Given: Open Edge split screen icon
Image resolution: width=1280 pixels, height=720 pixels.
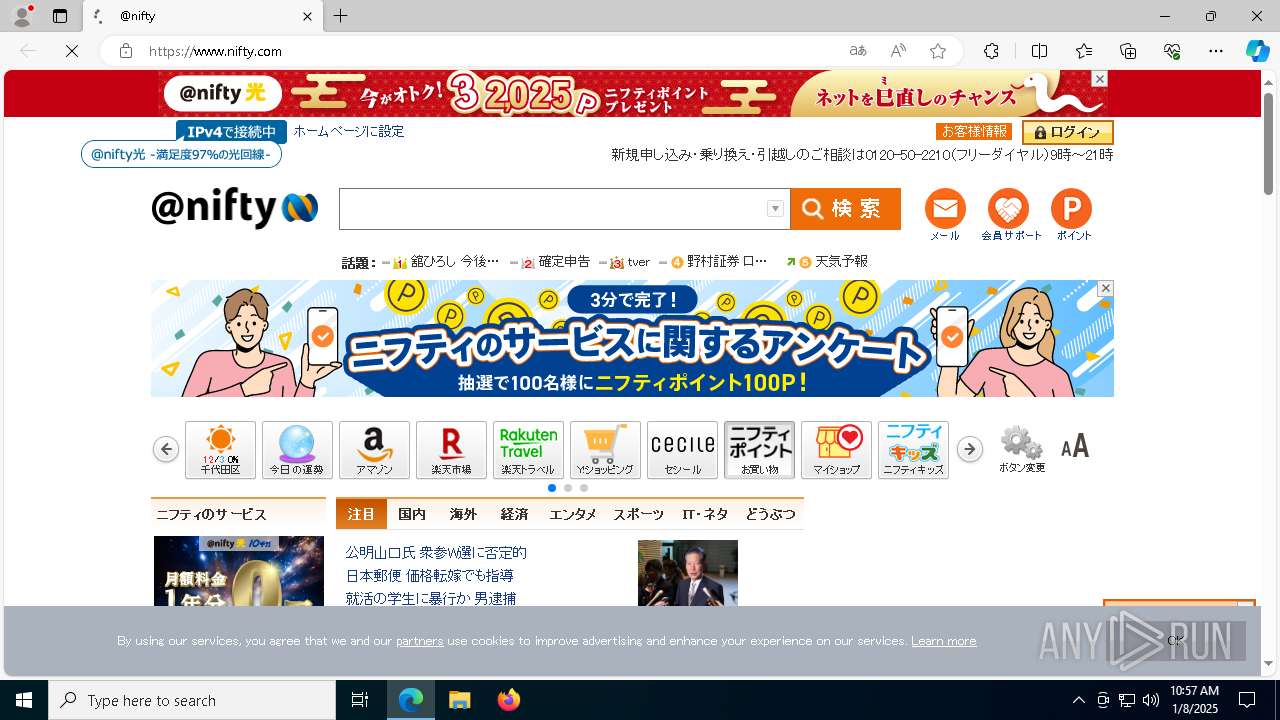Looking at the screenshot, I should click(x=1039, y=51).
